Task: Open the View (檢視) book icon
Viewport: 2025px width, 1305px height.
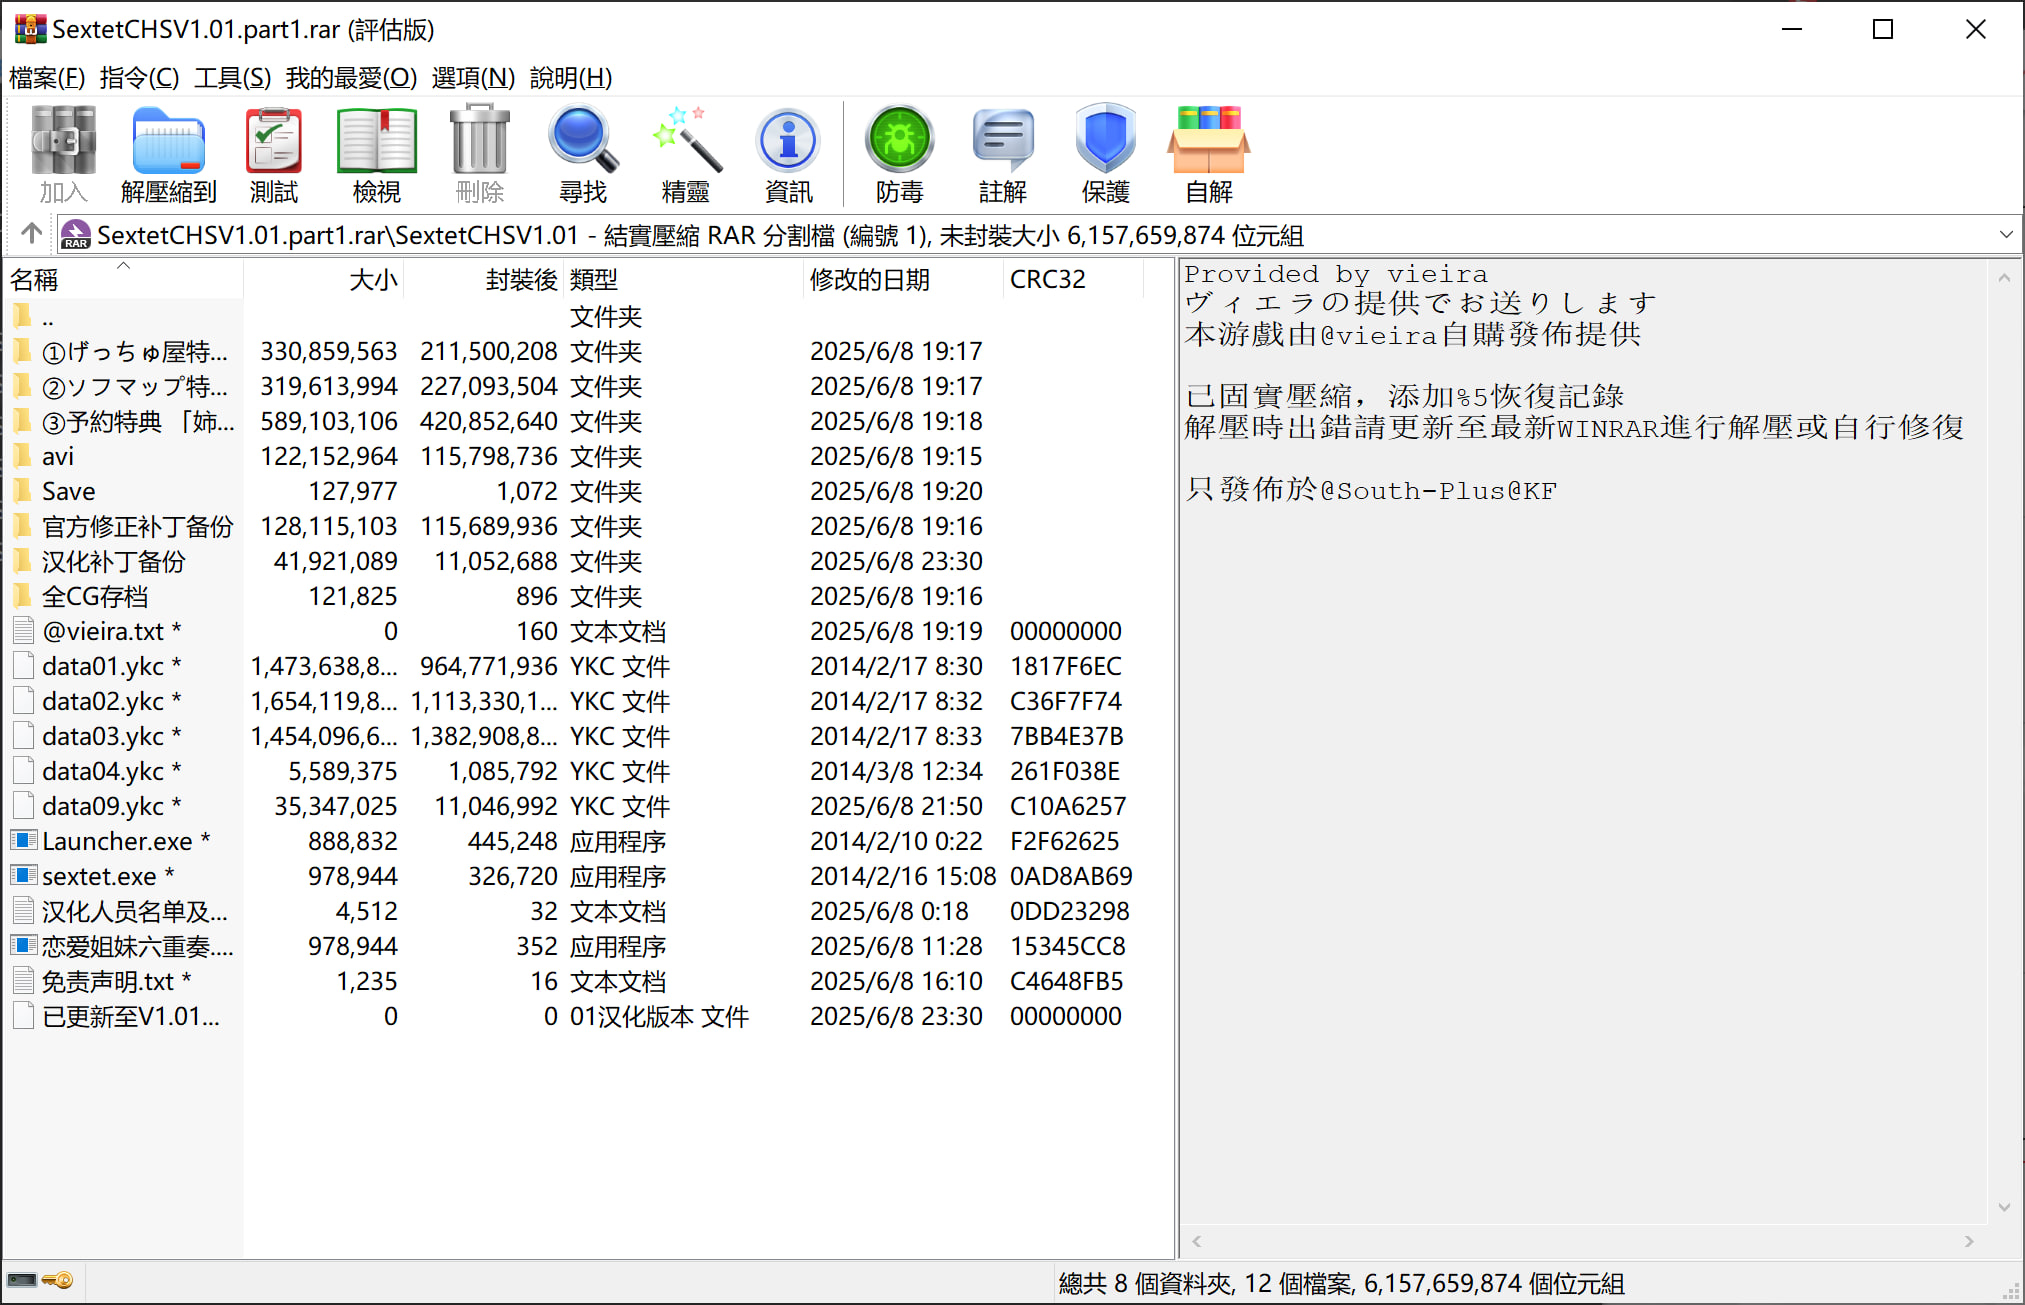Action: tap(376, 153)
